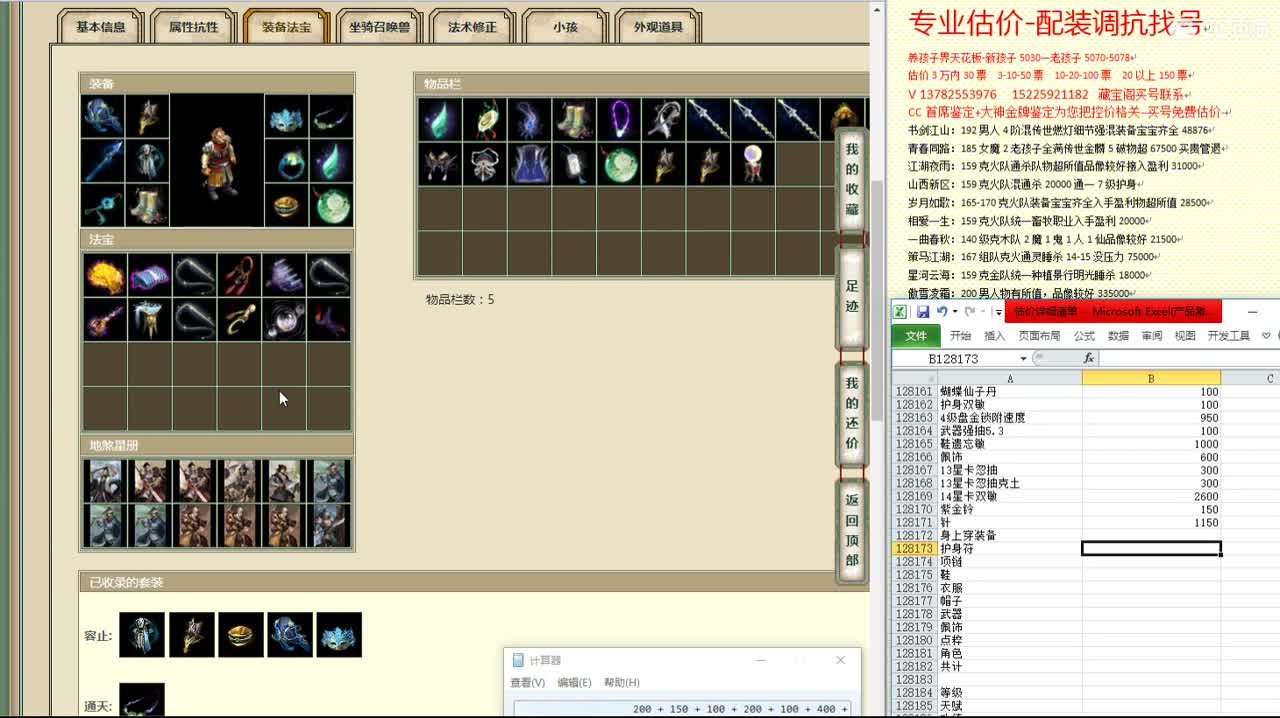Save the Excel workbook
The height and width of the screenshot is (718, 1280).
click(923, 312)
